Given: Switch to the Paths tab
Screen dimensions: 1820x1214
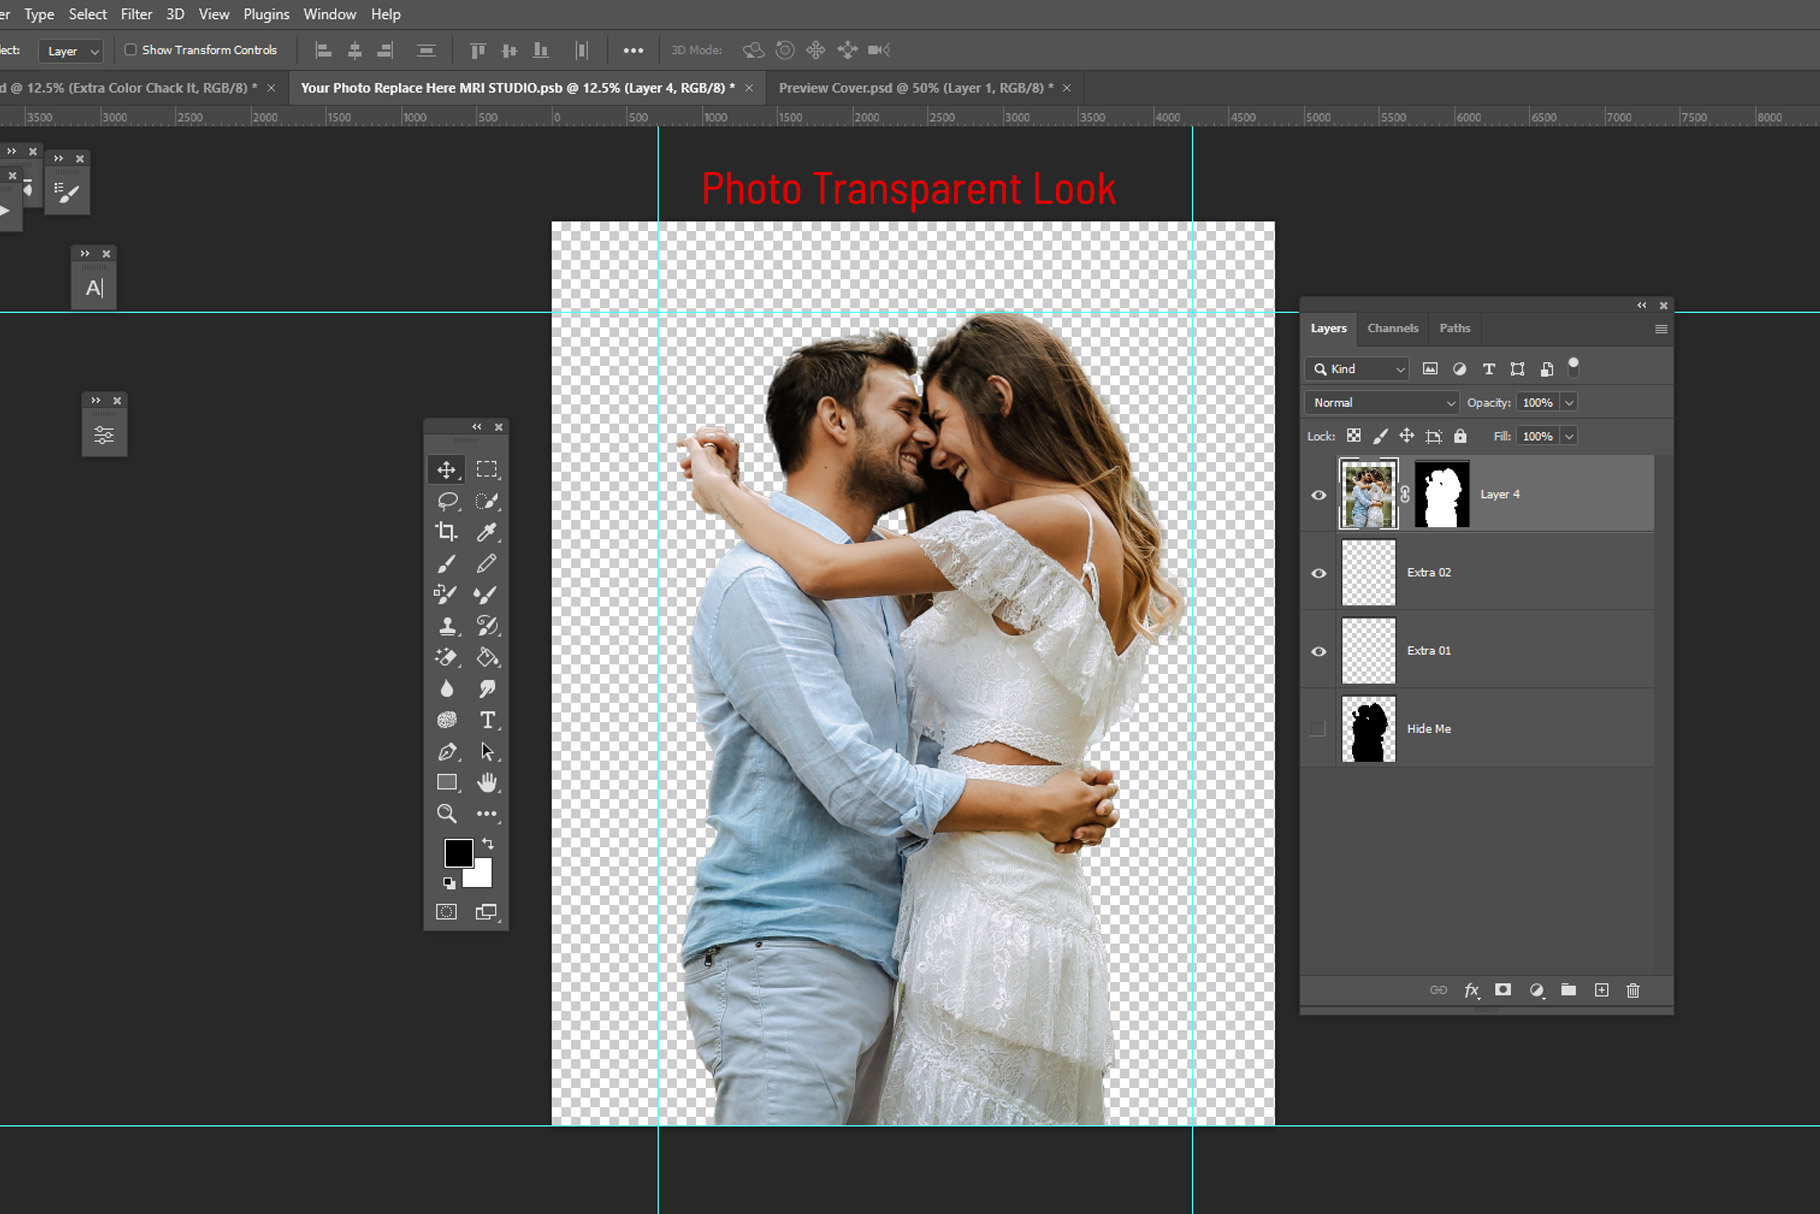Looking at the screenshot, I should coord(1455,328).
